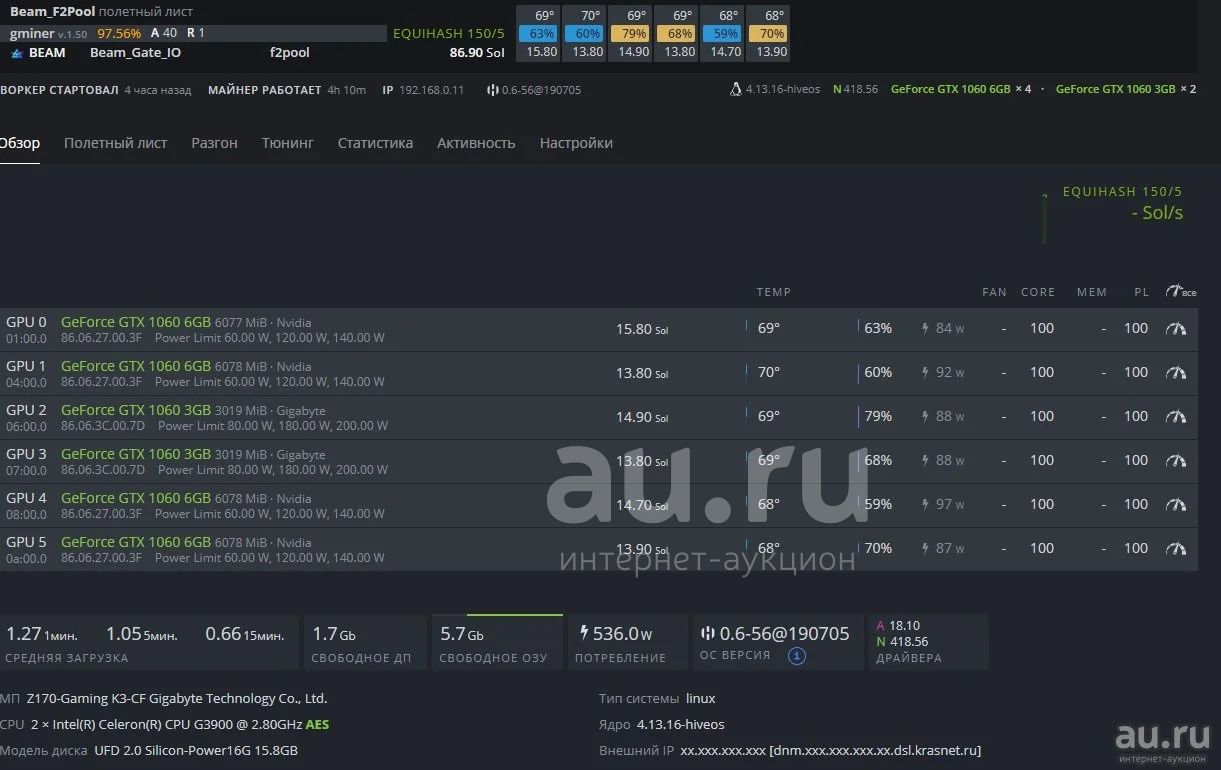The image size is (1221, 770).
Task: Click the A 18.10 driver version
Action: pyautogui.click(x=898, y=626)
